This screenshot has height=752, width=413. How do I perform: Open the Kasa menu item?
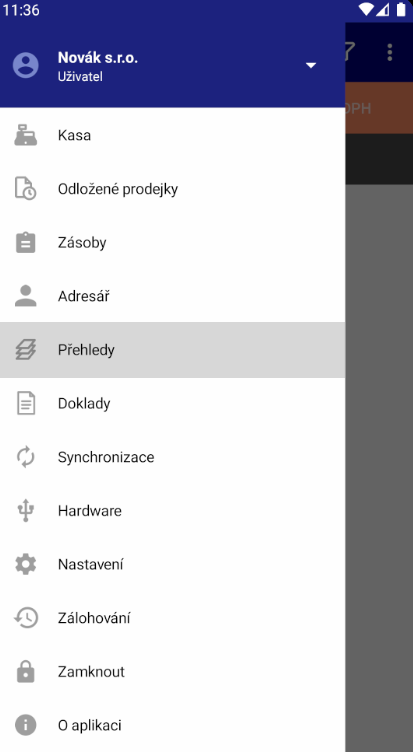tap(172, 135)
